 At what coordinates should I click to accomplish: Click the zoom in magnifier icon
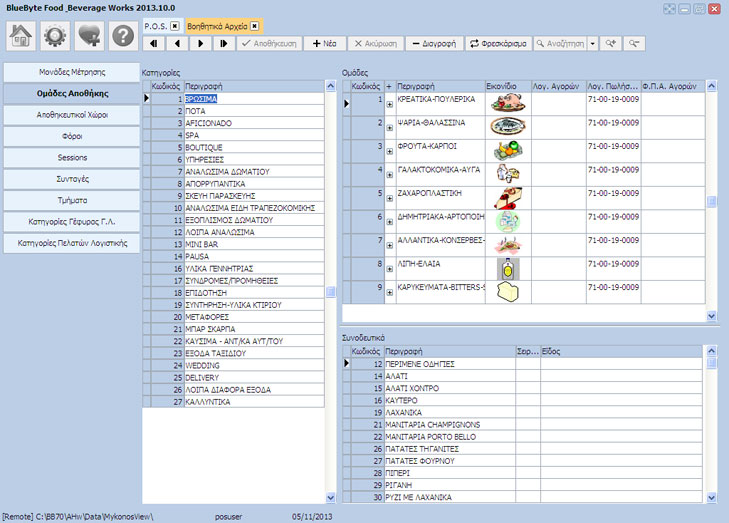[x=610, y=44]
